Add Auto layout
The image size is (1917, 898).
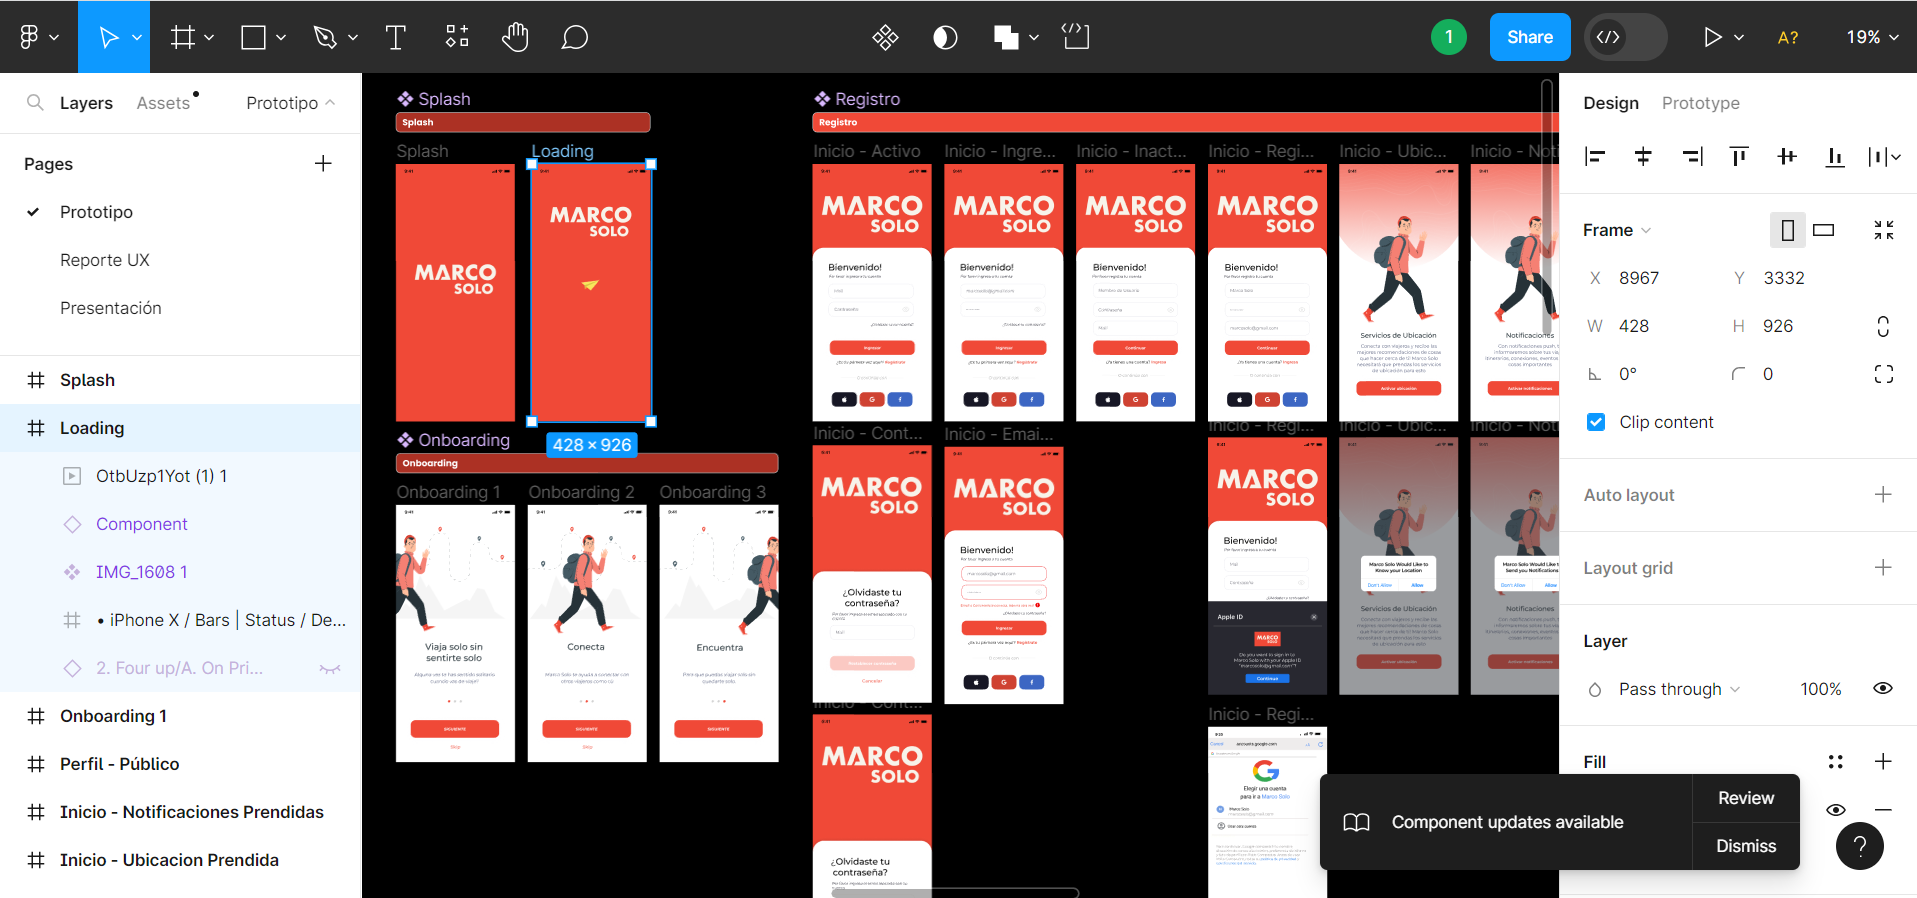(x=1883, y=494)
